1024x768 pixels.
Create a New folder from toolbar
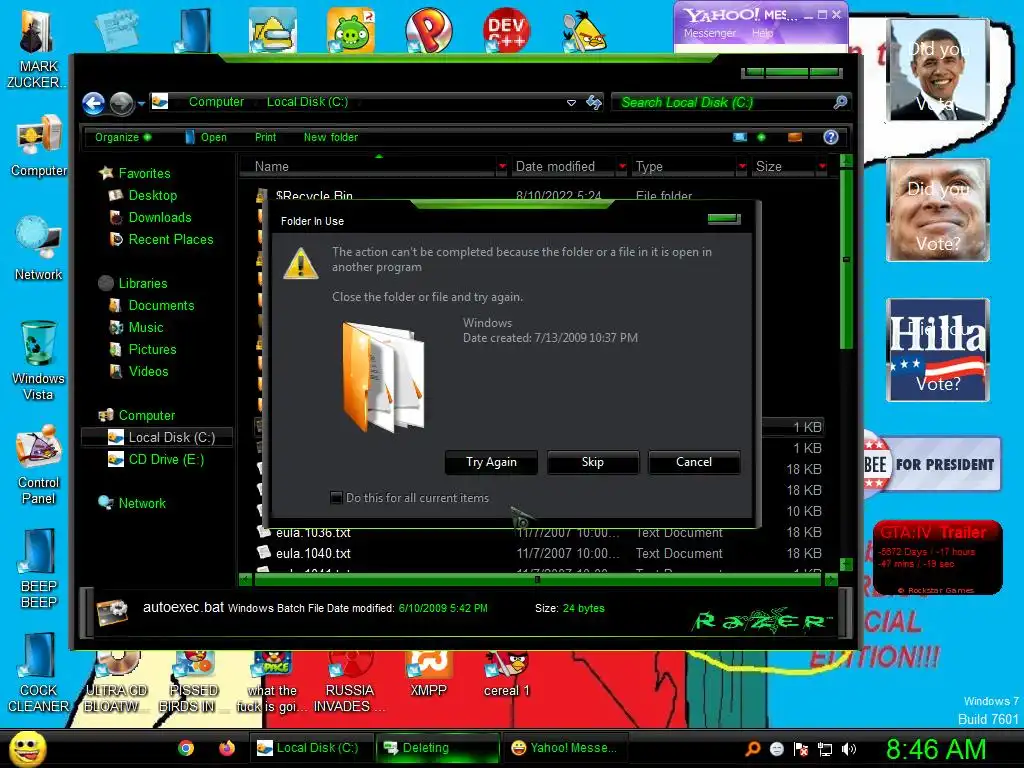point(330,137)
